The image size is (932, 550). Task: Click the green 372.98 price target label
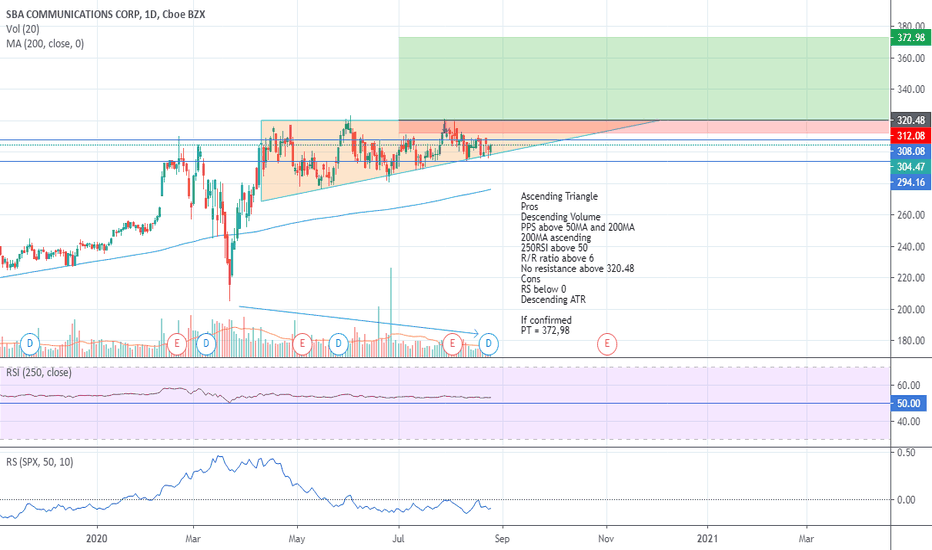pos(911,38)
